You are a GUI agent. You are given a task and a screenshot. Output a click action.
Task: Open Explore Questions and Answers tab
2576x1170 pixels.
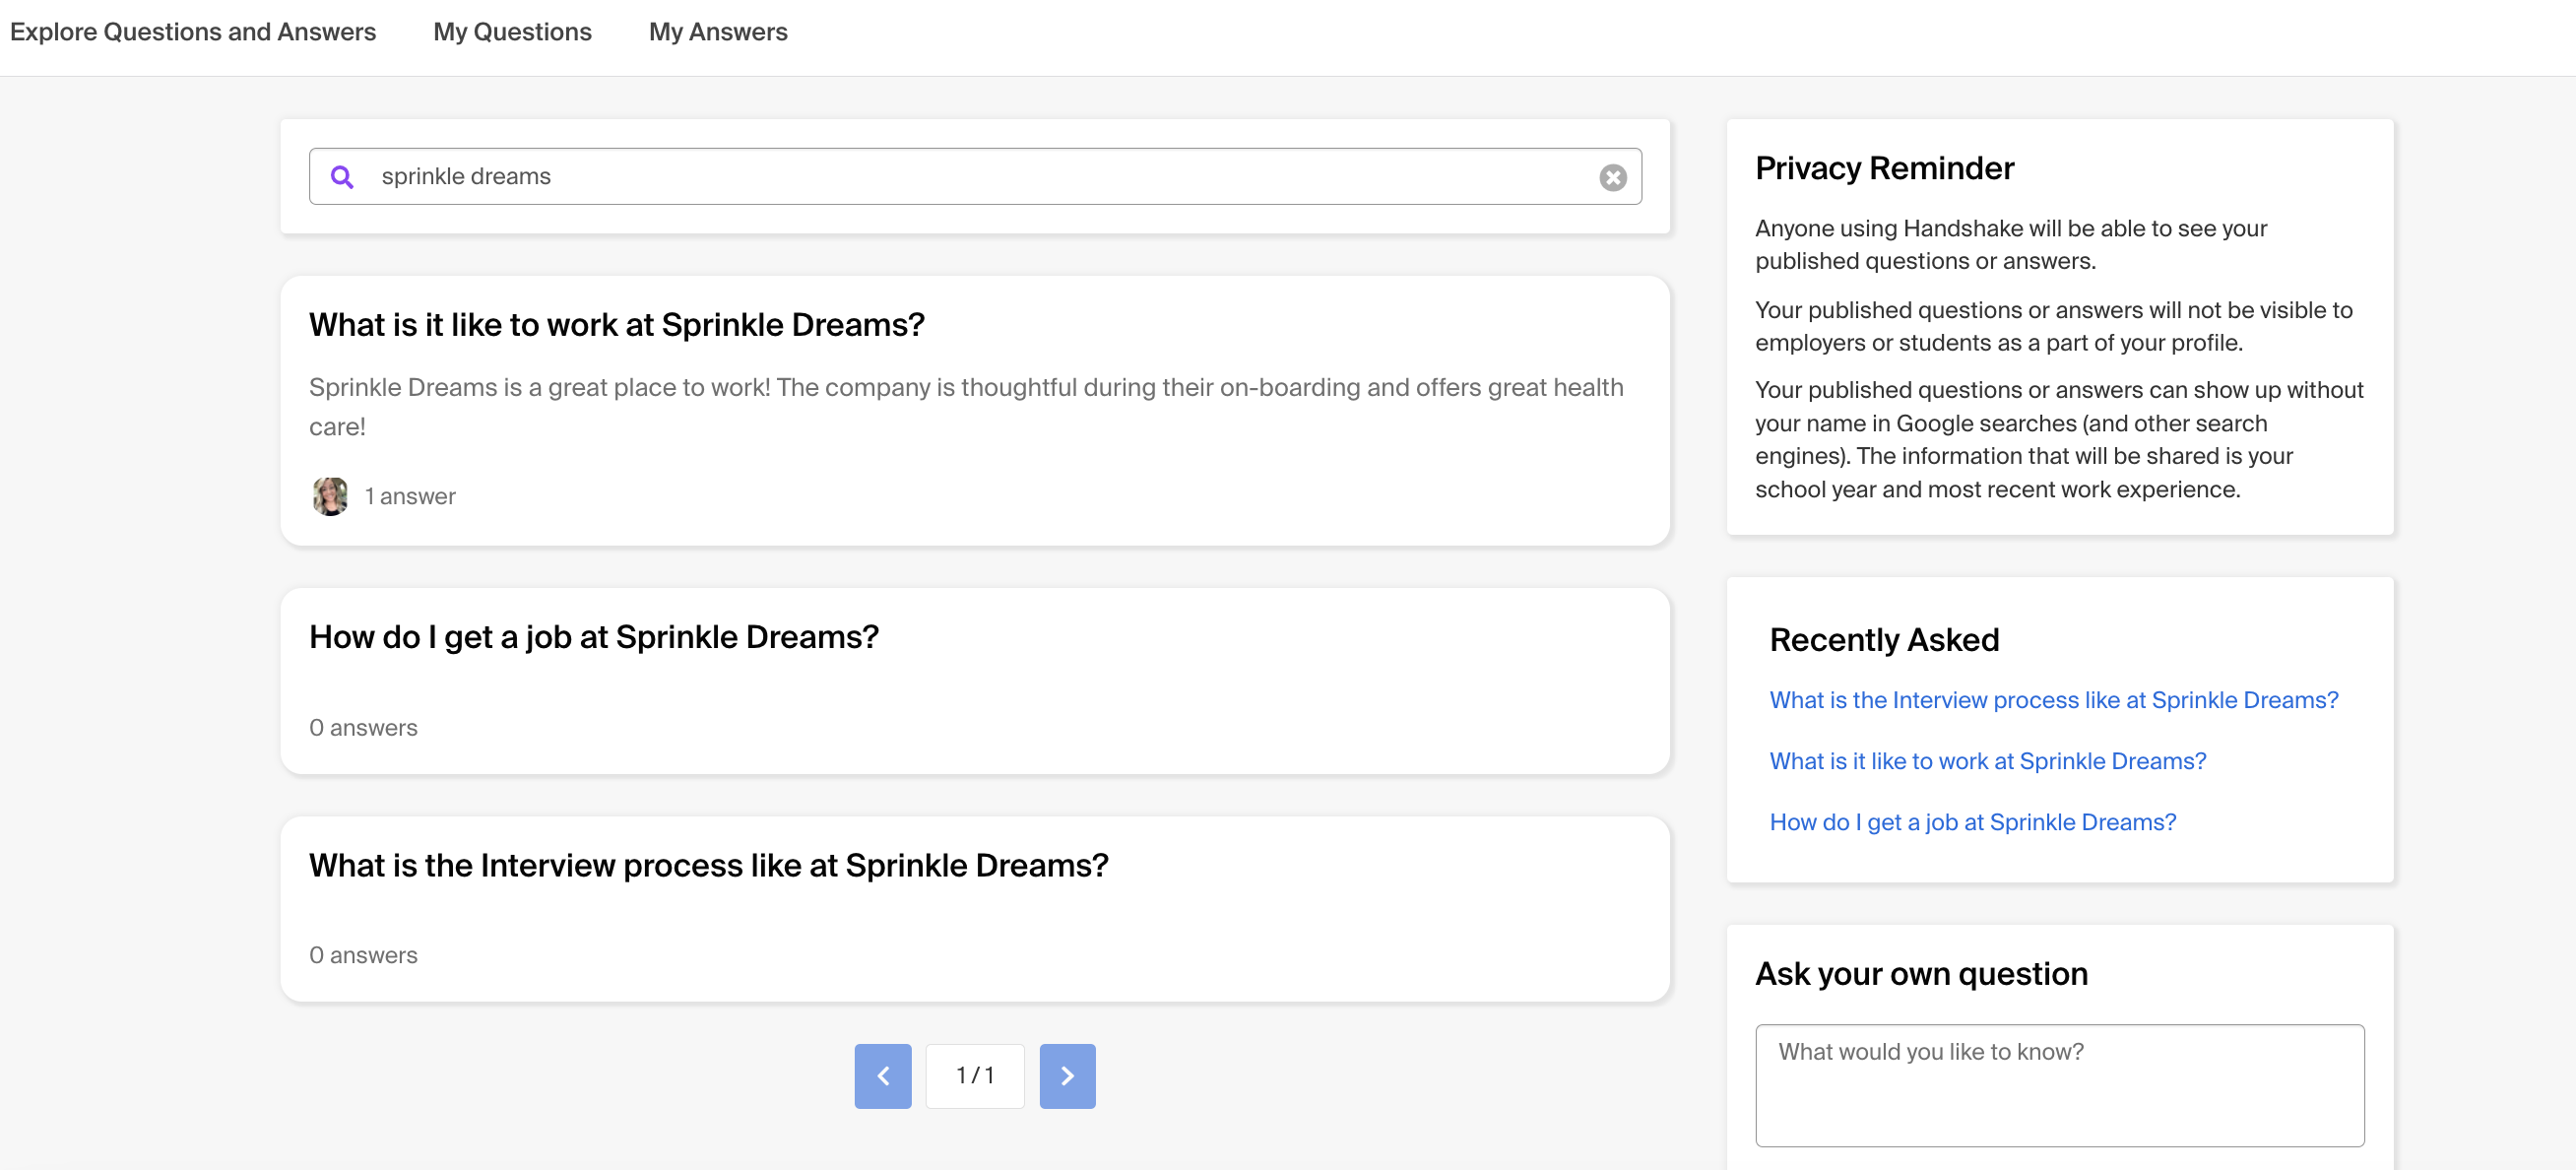tap(193, 32)
